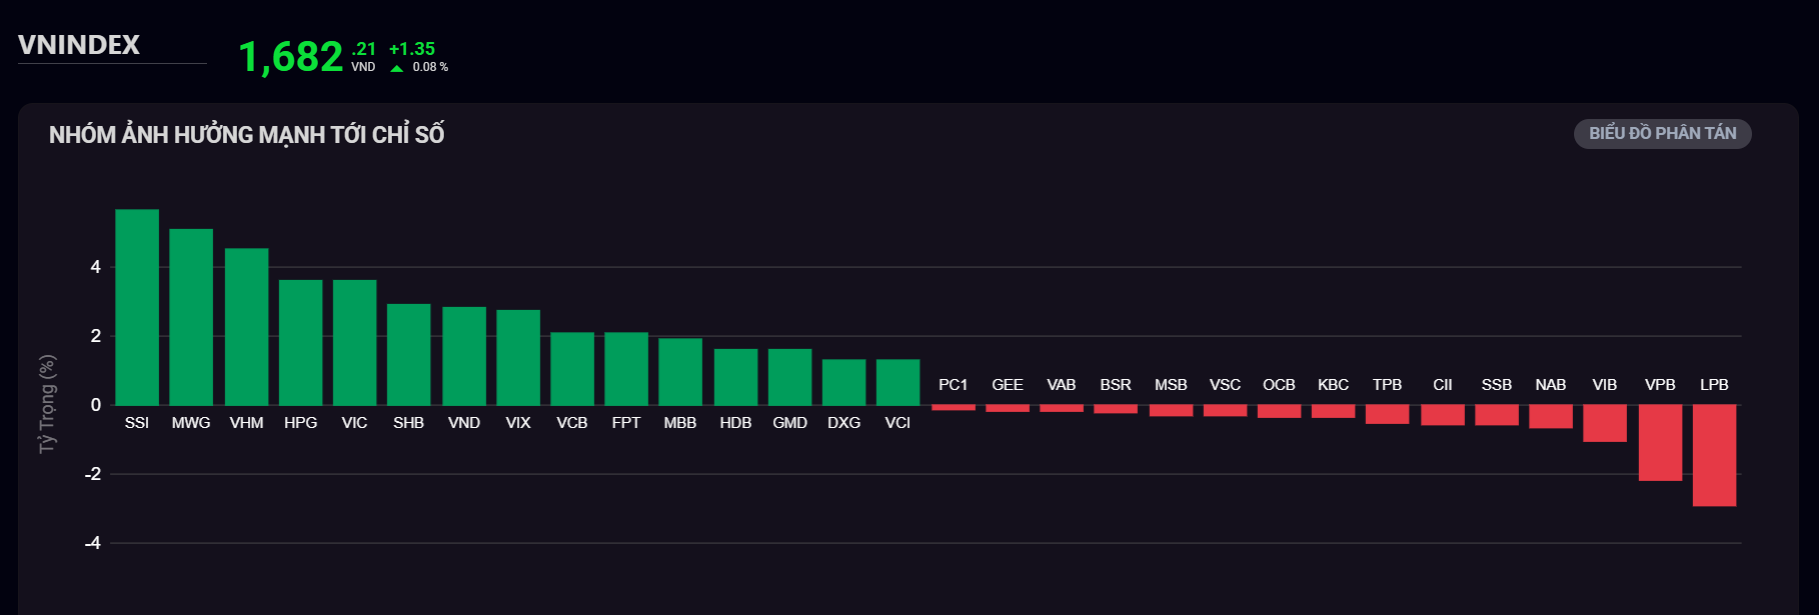Select the VCB green bar
Screen dimensions: 1819x615
click(x=572, y=368)
